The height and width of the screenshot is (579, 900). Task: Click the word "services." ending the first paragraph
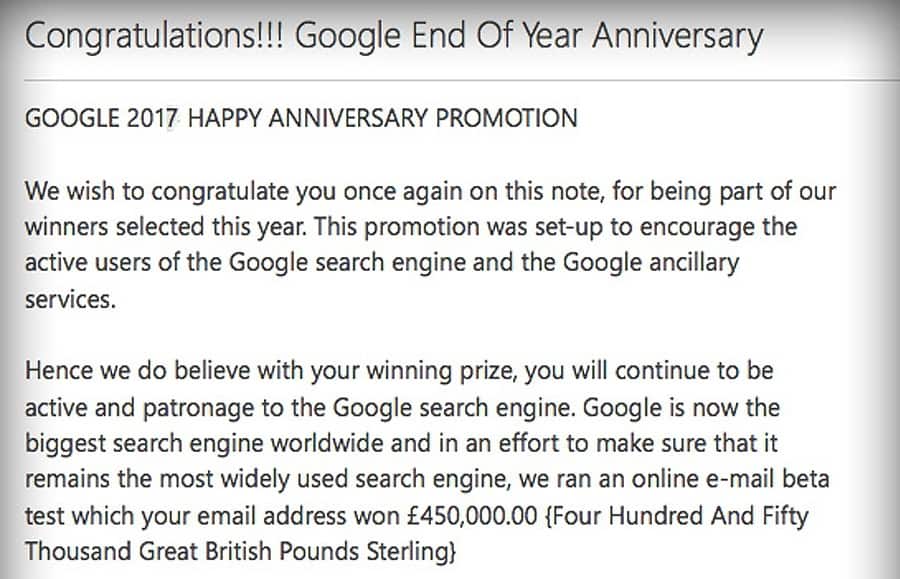pyautogui.click(x=70, y=300)
